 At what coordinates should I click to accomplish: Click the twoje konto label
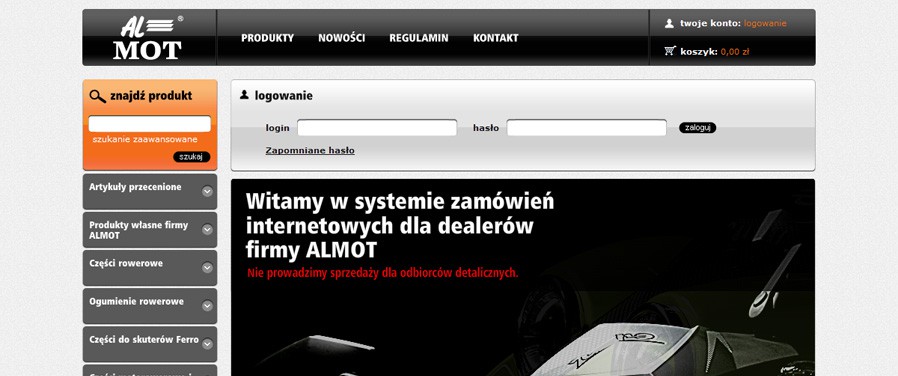click(x=711, y=23)
